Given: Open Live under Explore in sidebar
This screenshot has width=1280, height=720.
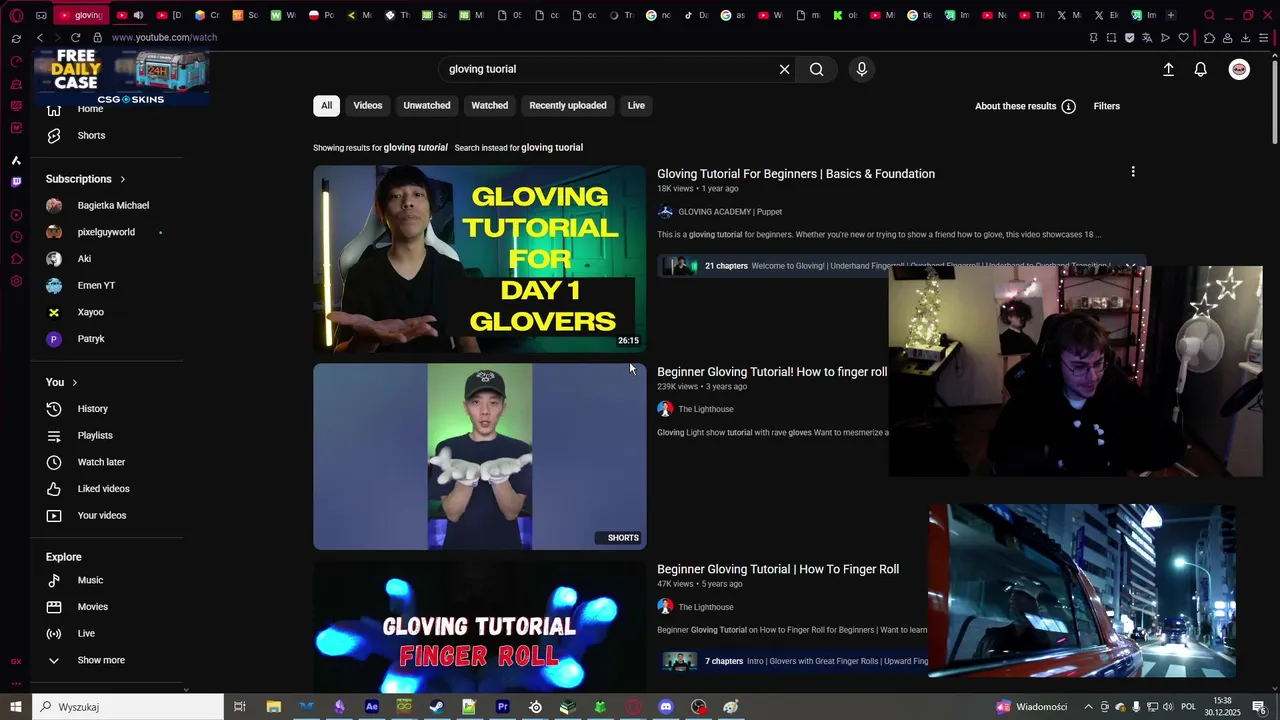Looking at the screenshot, I should click(x=86, y=633).
